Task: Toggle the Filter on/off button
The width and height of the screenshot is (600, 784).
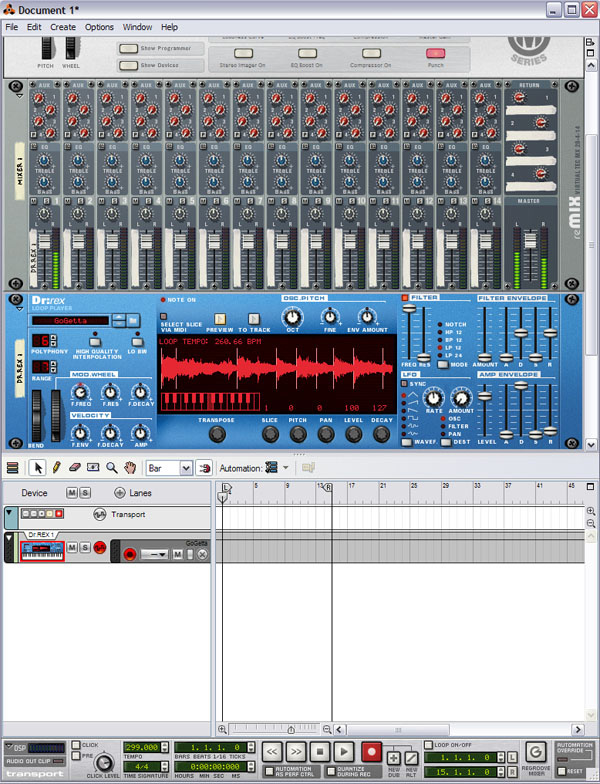Action: pos(405,298)
